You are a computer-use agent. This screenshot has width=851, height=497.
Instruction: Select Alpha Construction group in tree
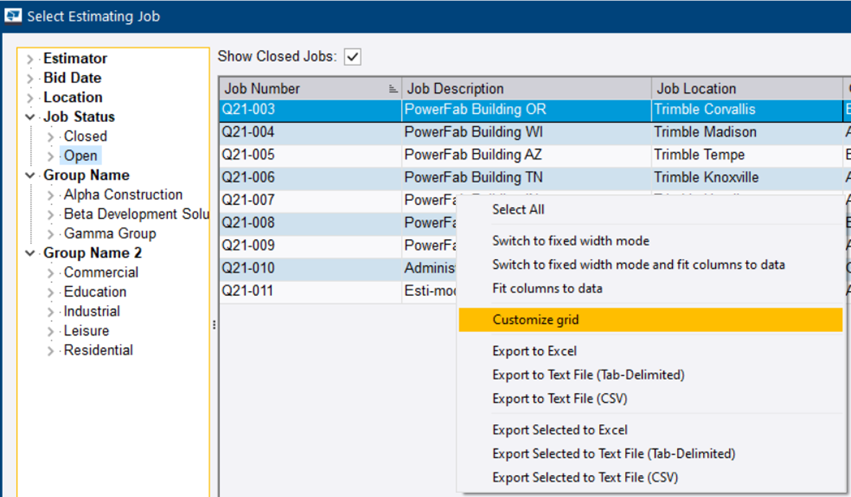point(122,195)
